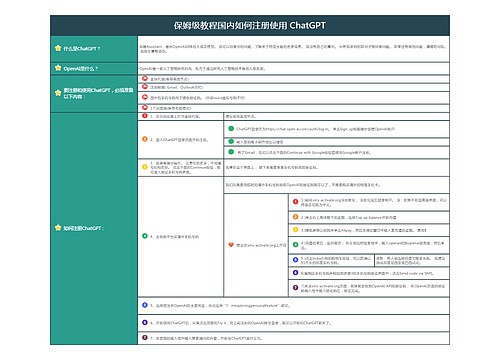Click the green circle on the Sign up URL row
This screenshot has height=360, width=500.
coord(231,128)
